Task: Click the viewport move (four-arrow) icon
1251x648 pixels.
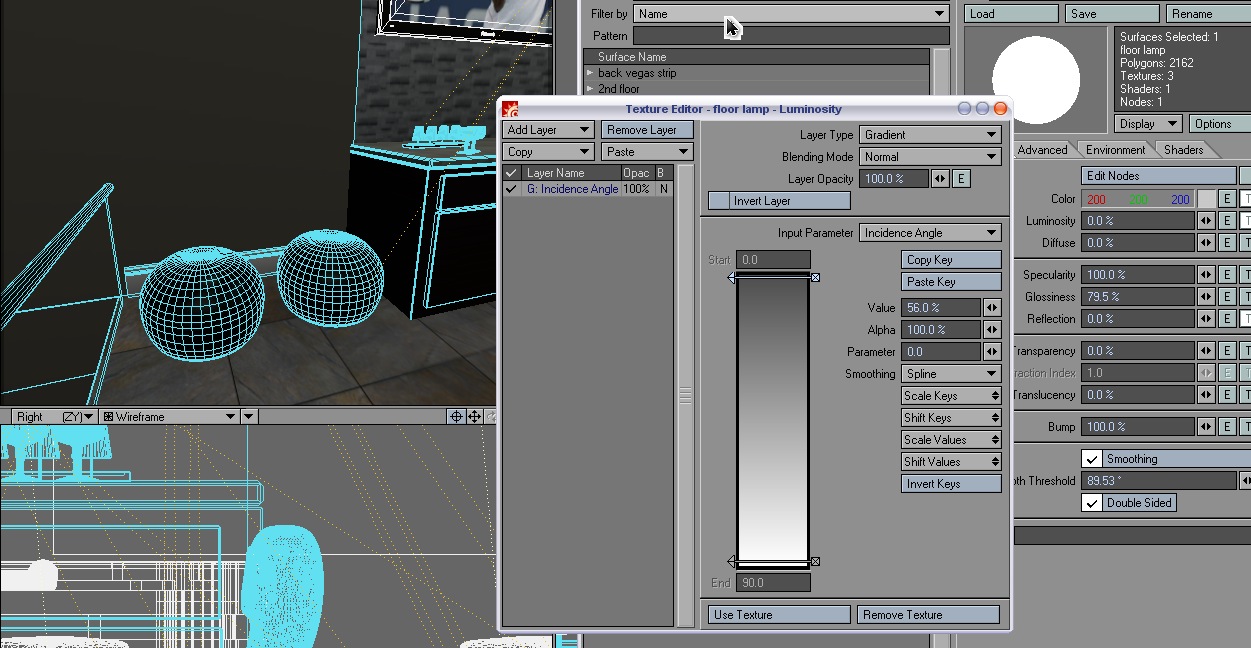Action: point(475,417)
